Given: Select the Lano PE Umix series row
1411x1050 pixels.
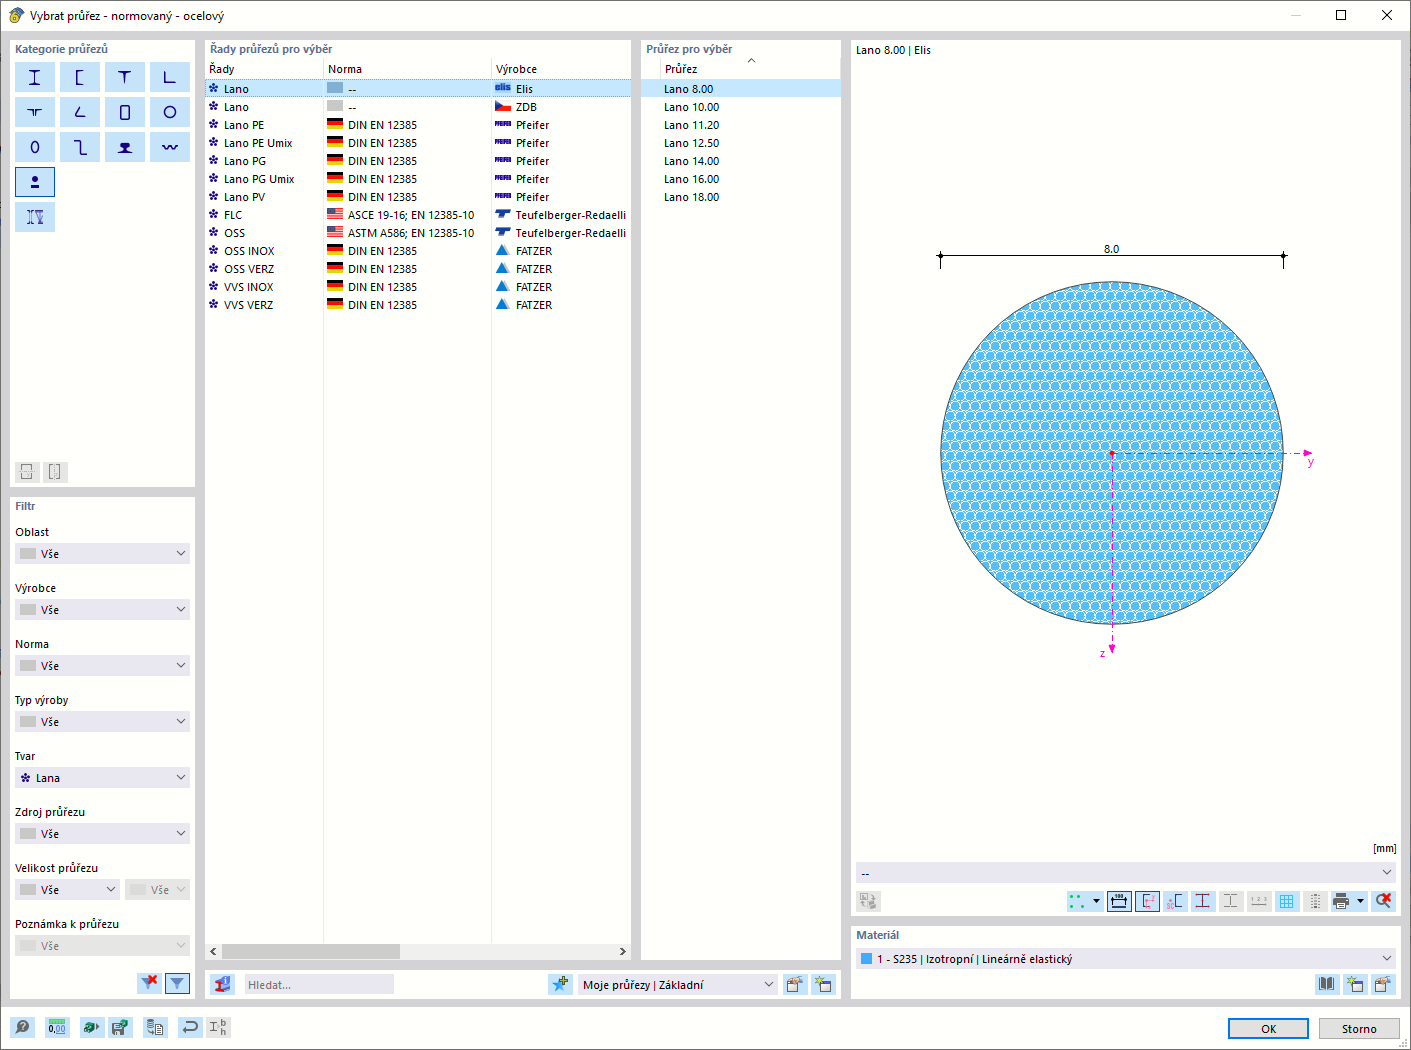Looking at the screenshot, I should pyautogui.click(x=418, y=143).
